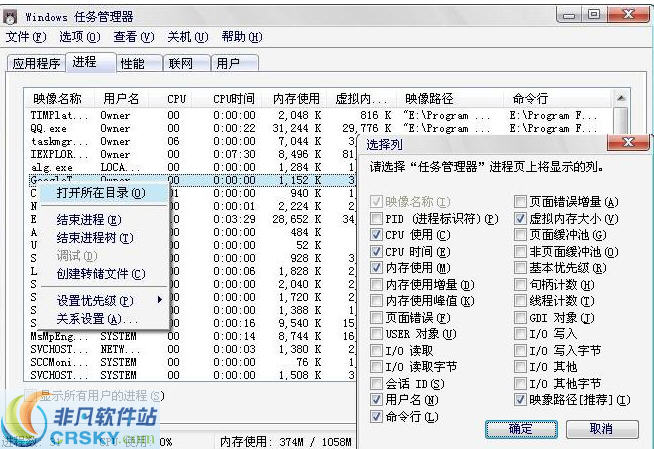654x449 pixels.
Task: Switch to the 性能 tab
Action: 139,63
